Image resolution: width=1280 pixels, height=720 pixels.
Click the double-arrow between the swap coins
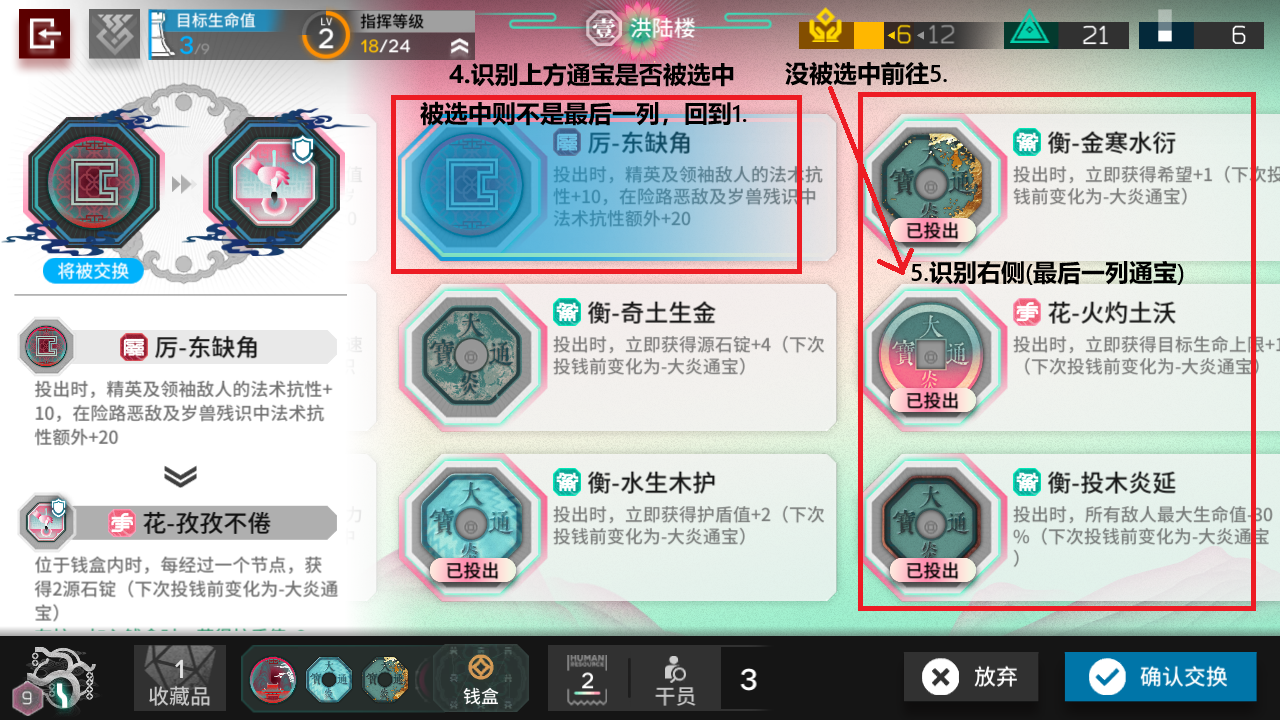click(183, 186)
